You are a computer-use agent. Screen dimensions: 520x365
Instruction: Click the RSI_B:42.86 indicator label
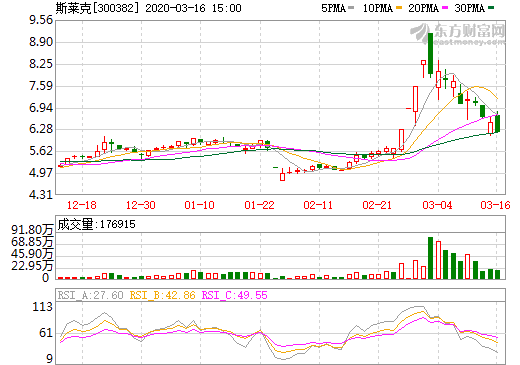click(x=162, y=295)
